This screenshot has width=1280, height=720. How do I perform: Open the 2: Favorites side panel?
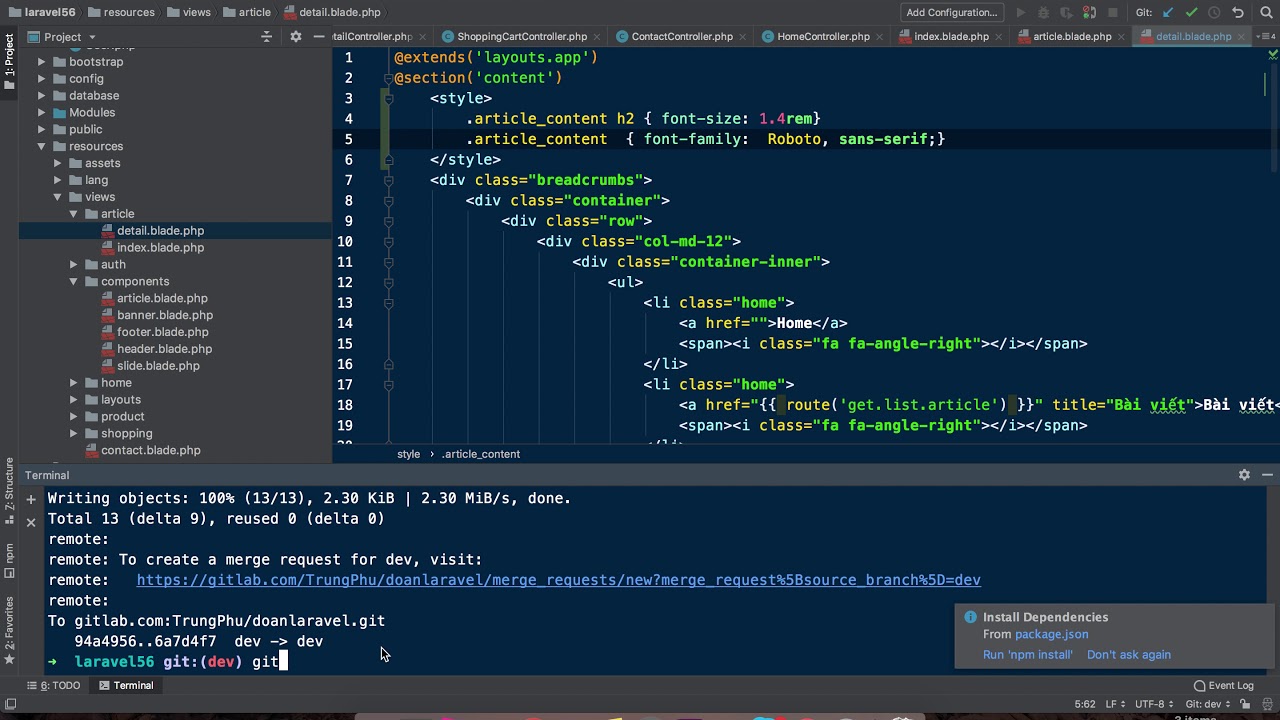[x=9, y=632]
